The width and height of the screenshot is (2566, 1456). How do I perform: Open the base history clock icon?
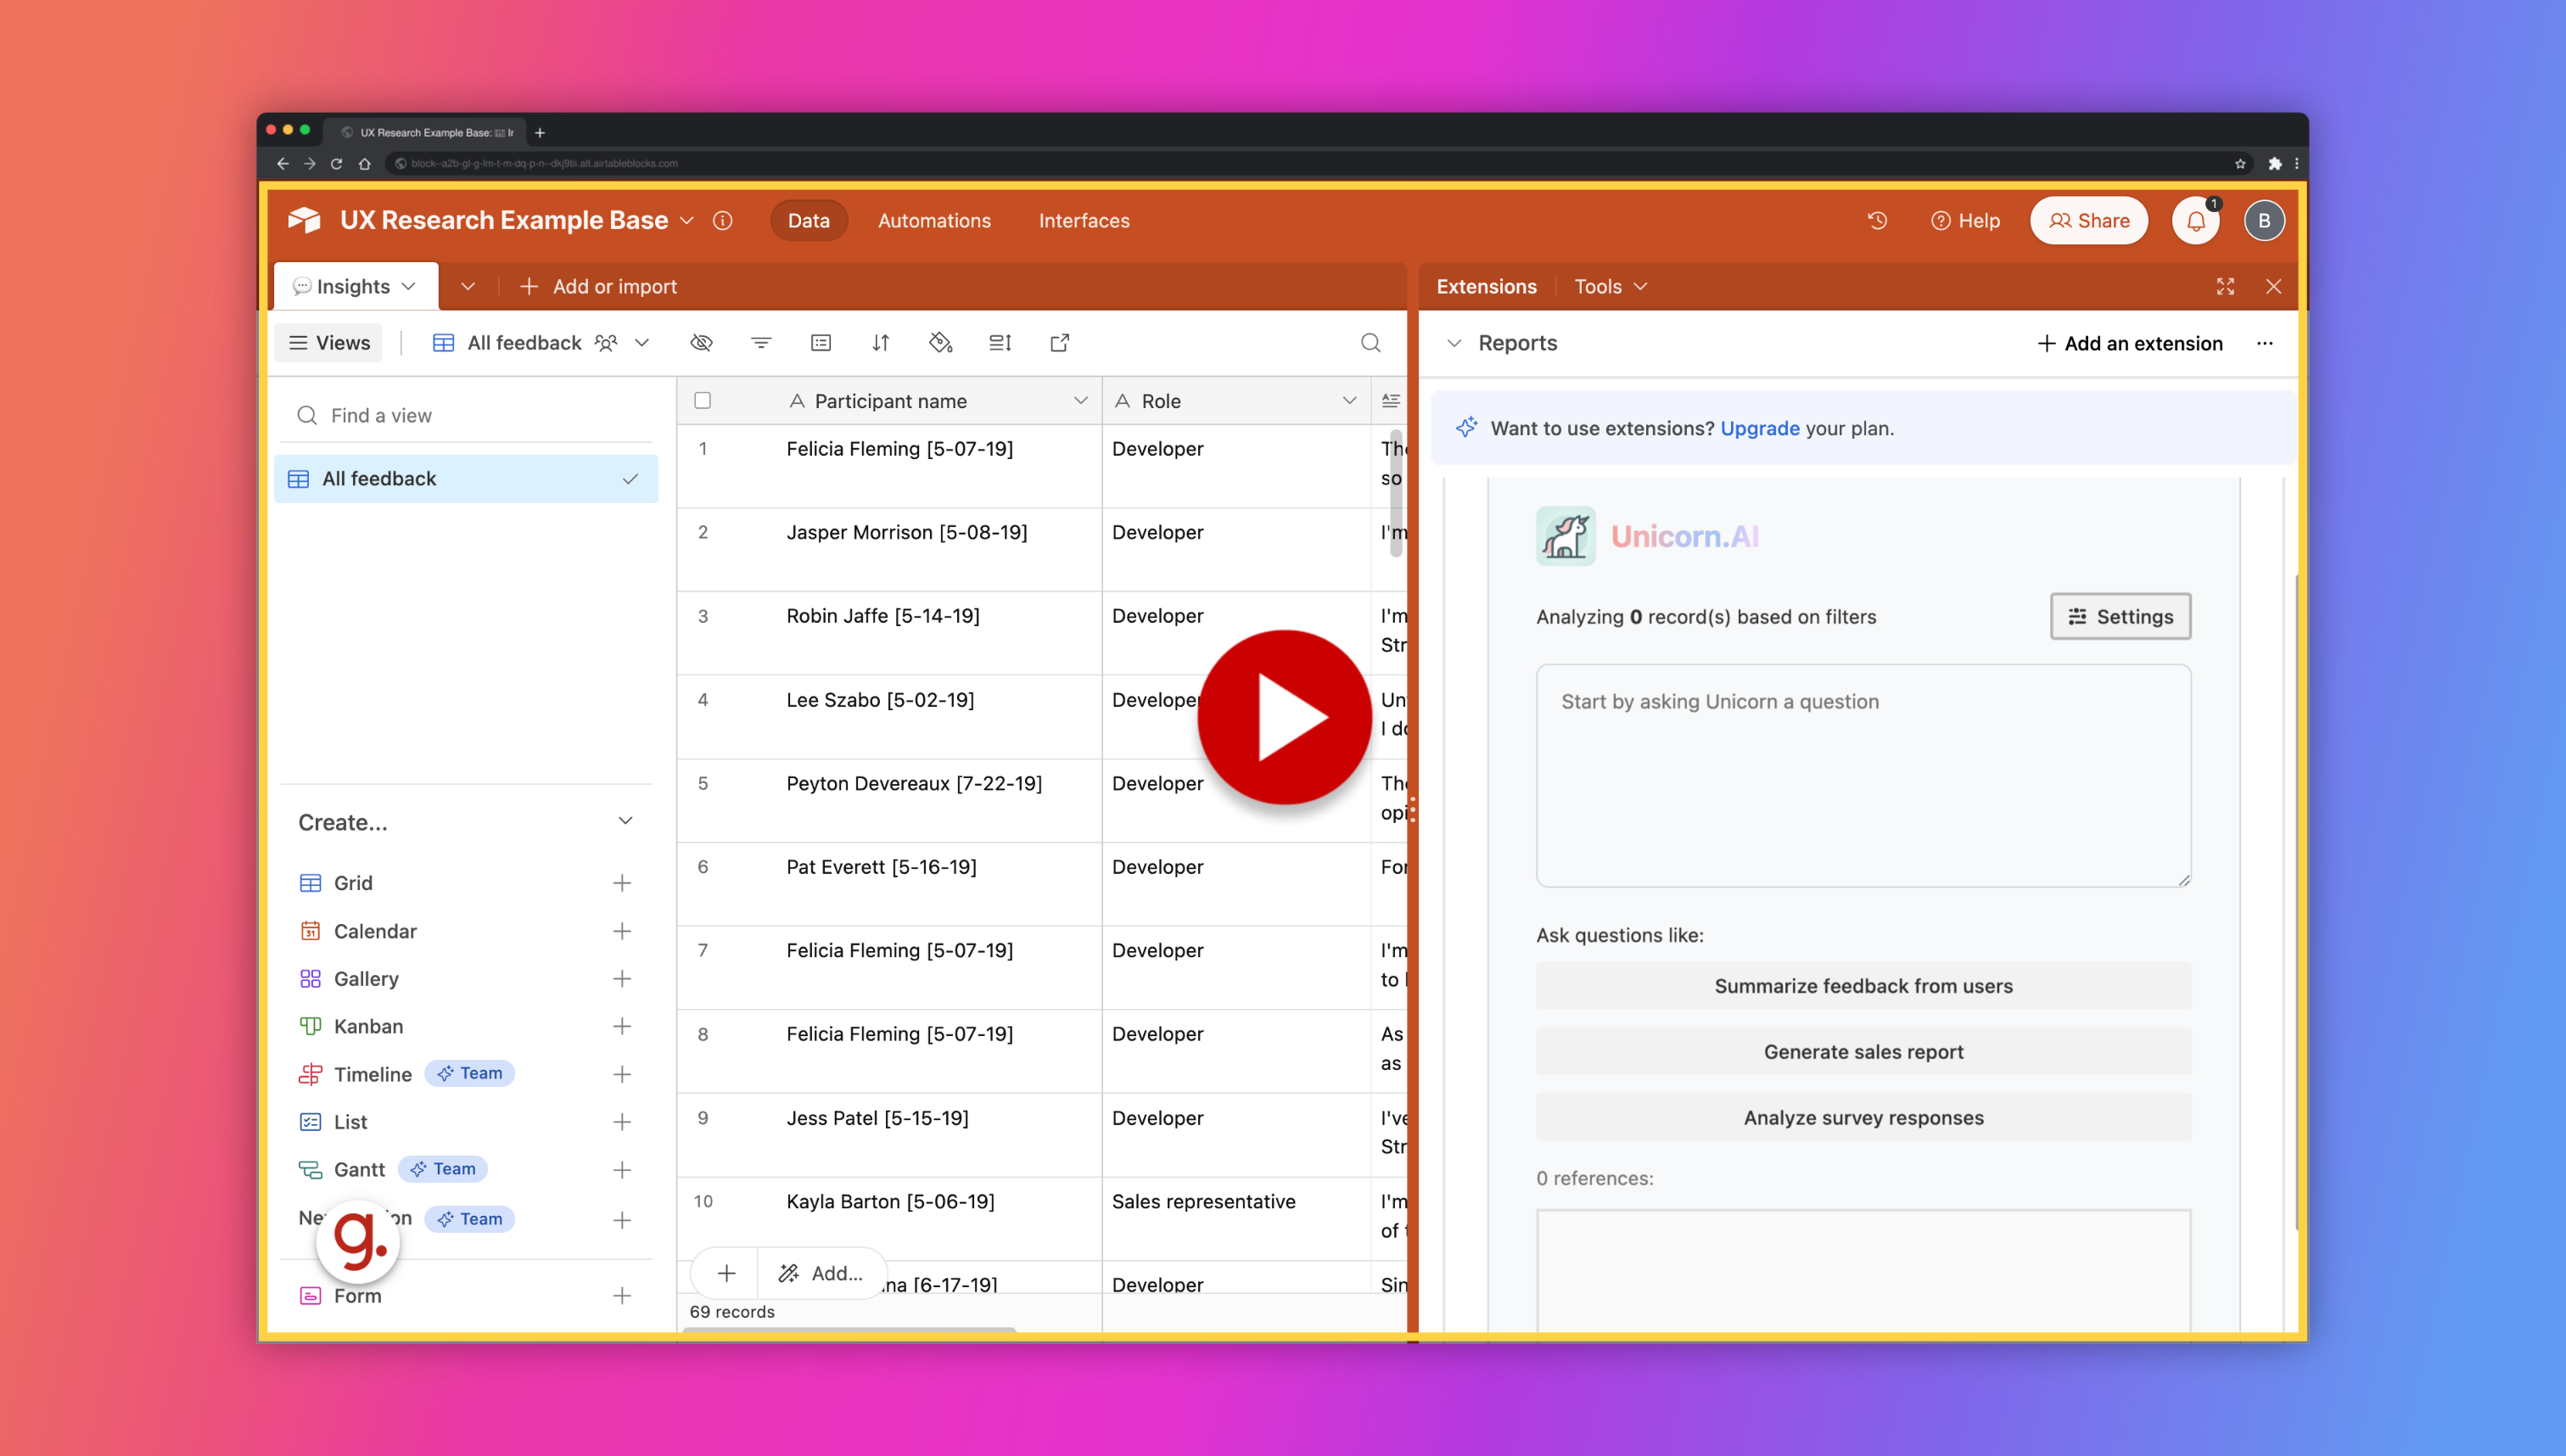tap(1877, 220)
